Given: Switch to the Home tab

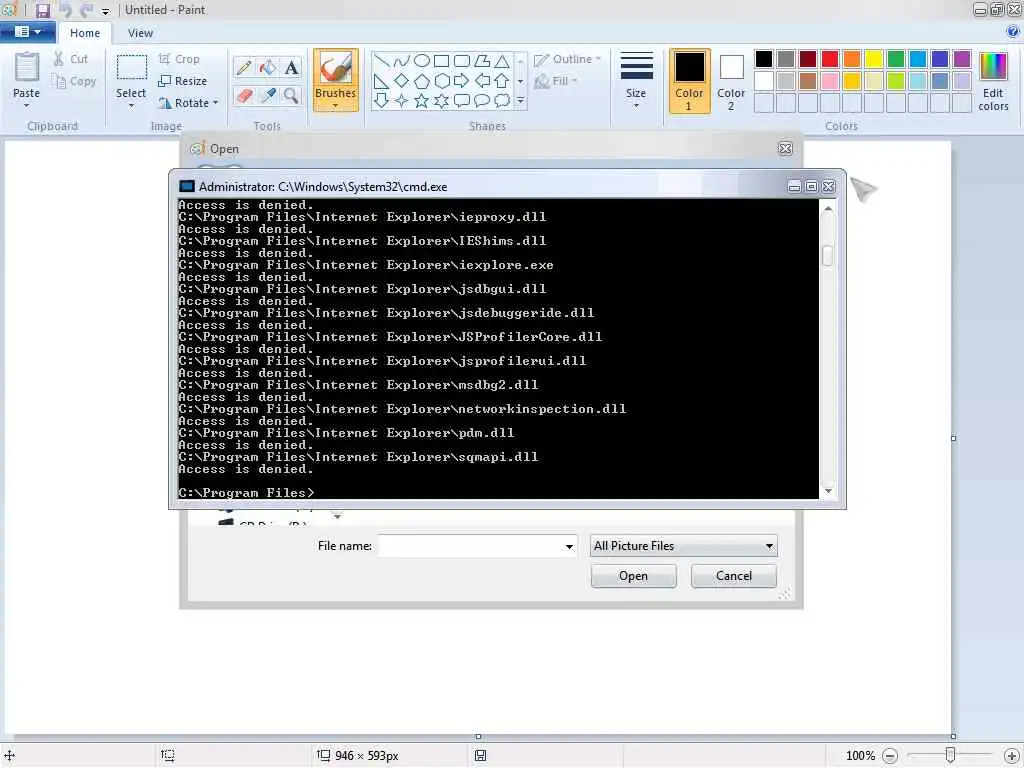Looking at the screenshot, I should pos(85,33).
